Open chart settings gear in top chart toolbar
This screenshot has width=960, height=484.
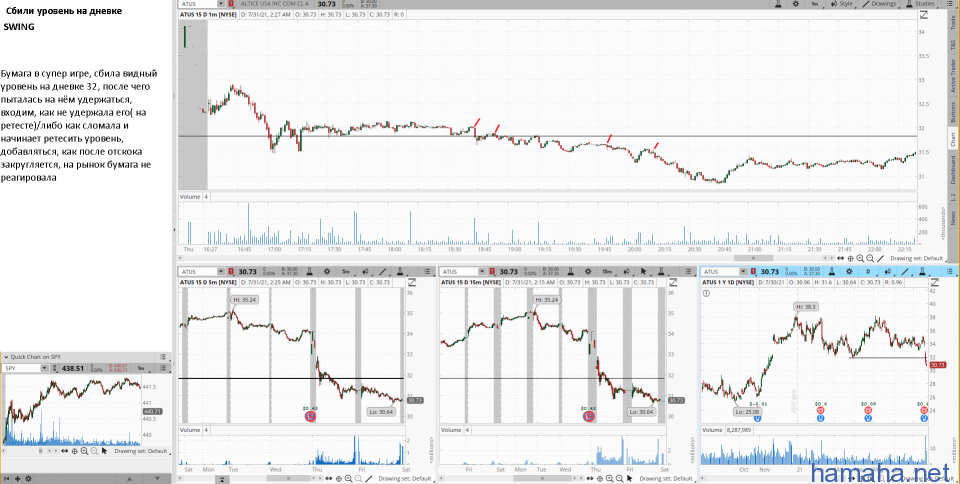tap(795, 3)
